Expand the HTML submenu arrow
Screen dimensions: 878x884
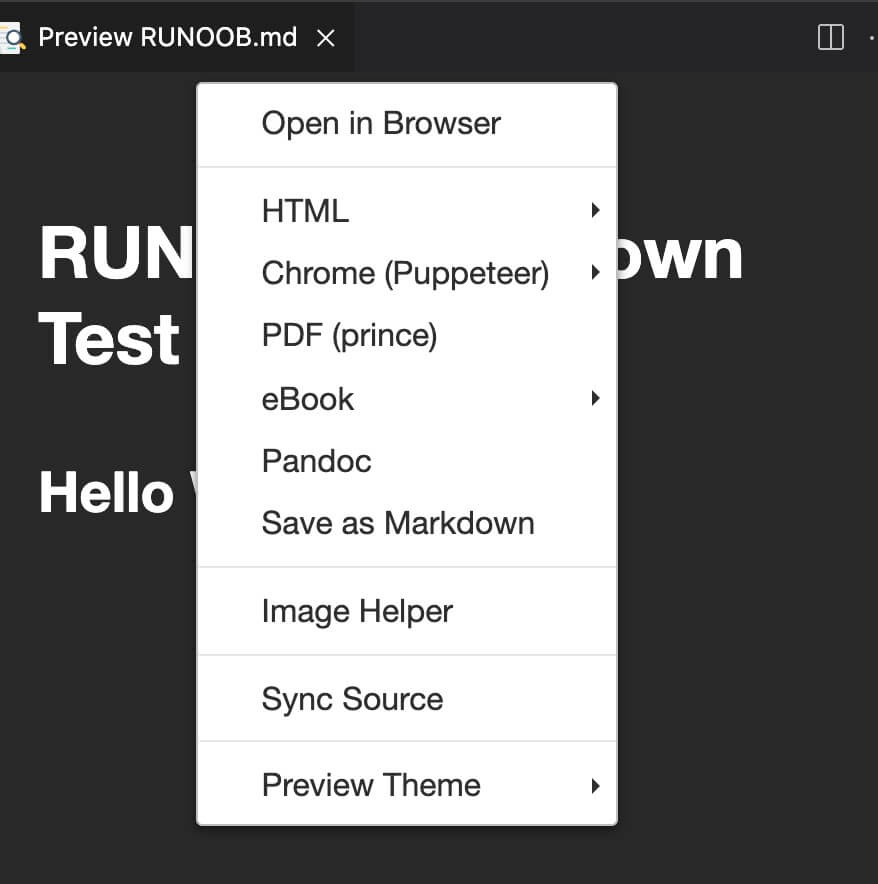(595, 210)
